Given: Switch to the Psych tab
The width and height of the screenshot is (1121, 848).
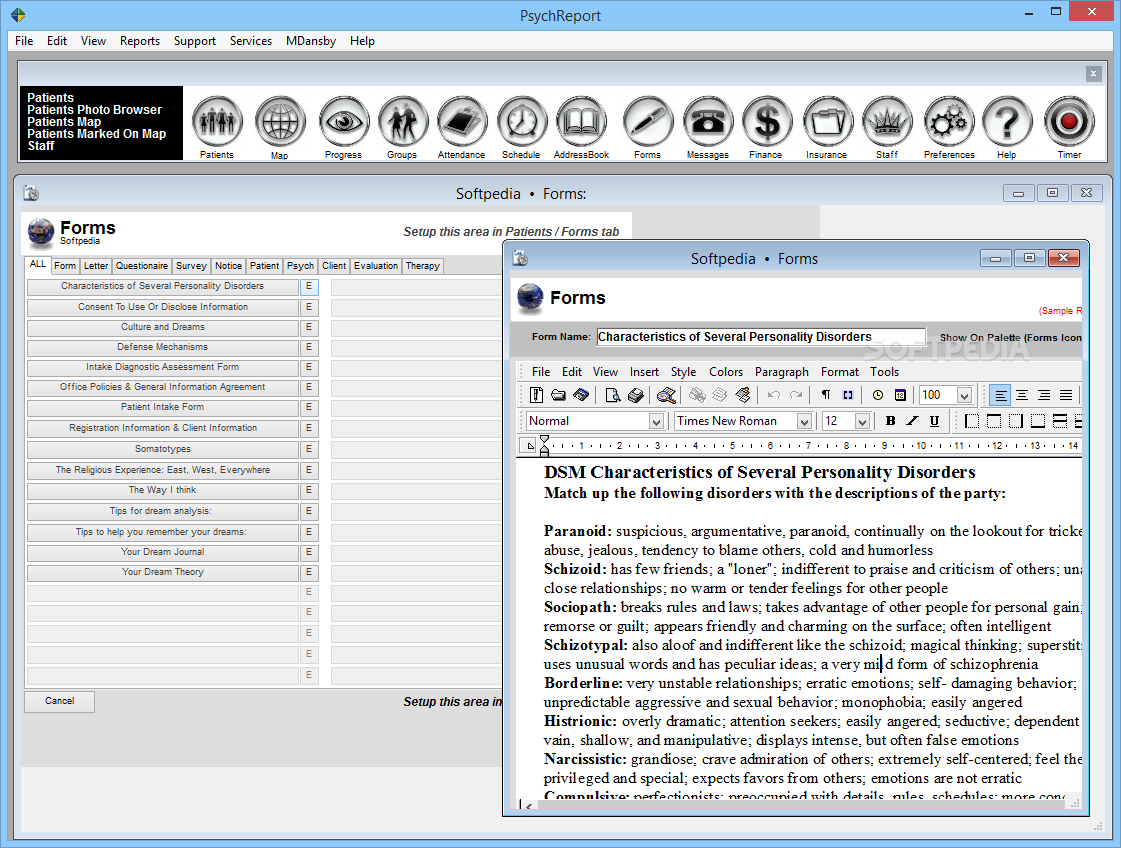Looking at the screenshot, I should [x=300, y=266].
